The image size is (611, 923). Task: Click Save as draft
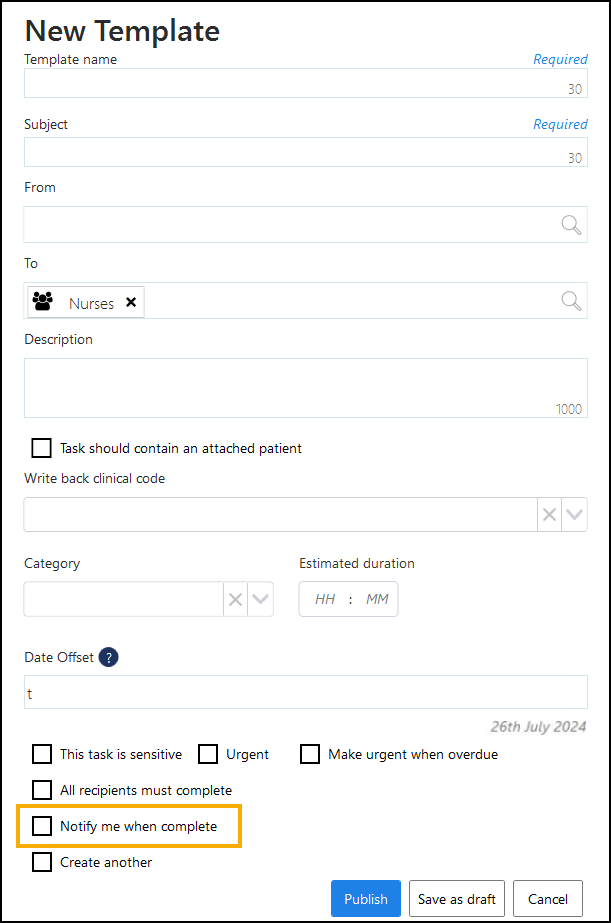(x=457, y=899)
